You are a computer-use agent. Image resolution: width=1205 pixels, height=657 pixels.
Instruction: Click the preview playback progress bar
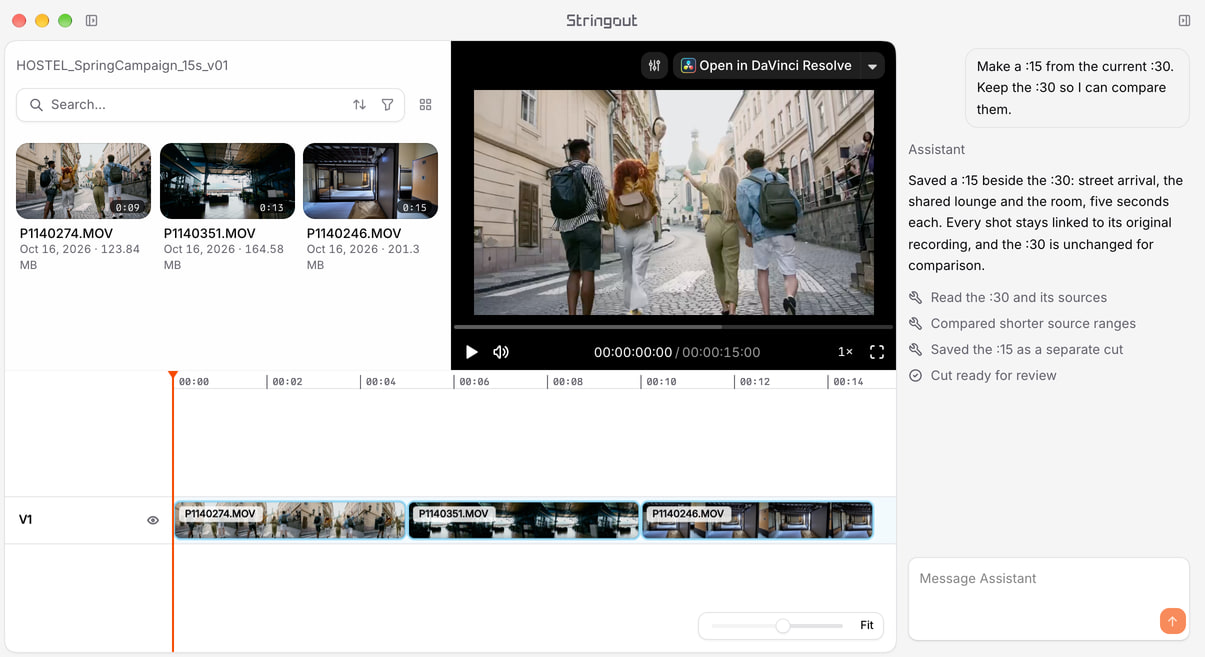(x=673, y=327)
